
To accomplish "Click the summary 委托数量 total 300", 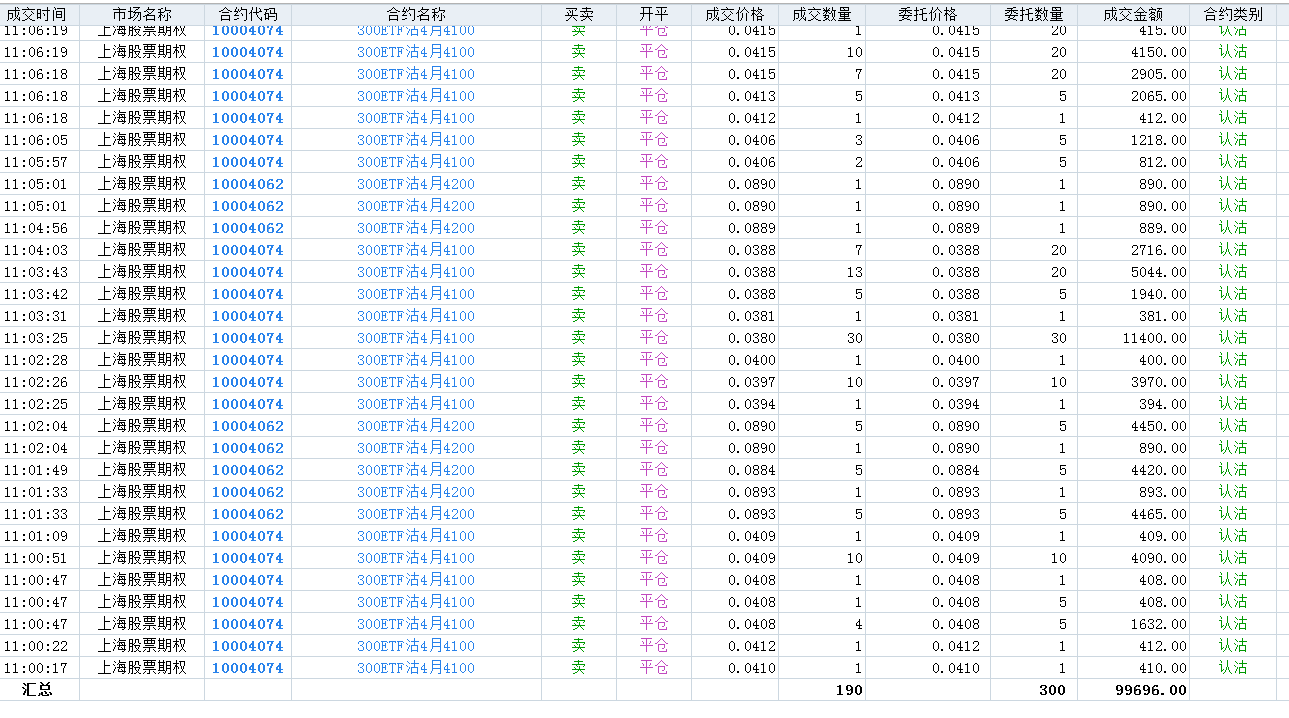I will [1053, 690].
